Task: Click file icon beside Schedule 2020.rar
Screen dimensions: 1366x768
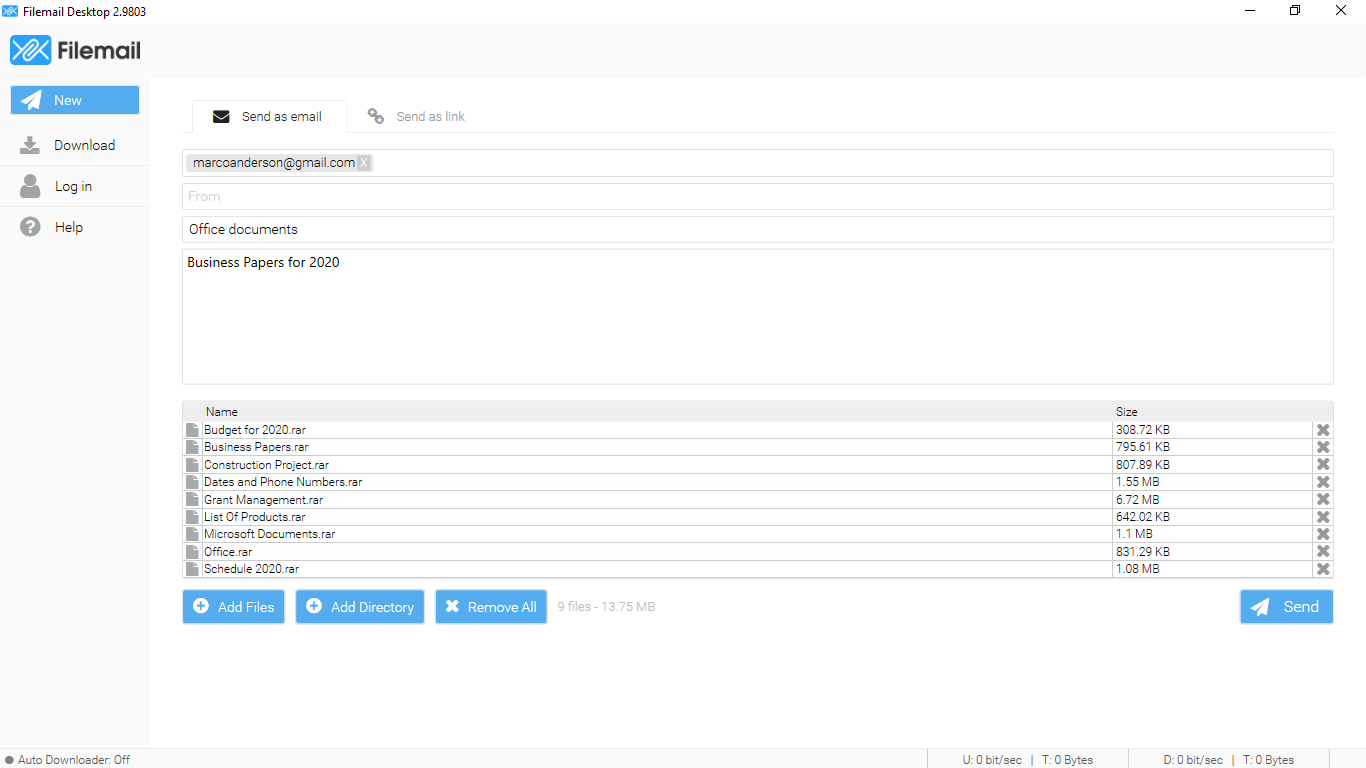Action: [192, 569]
